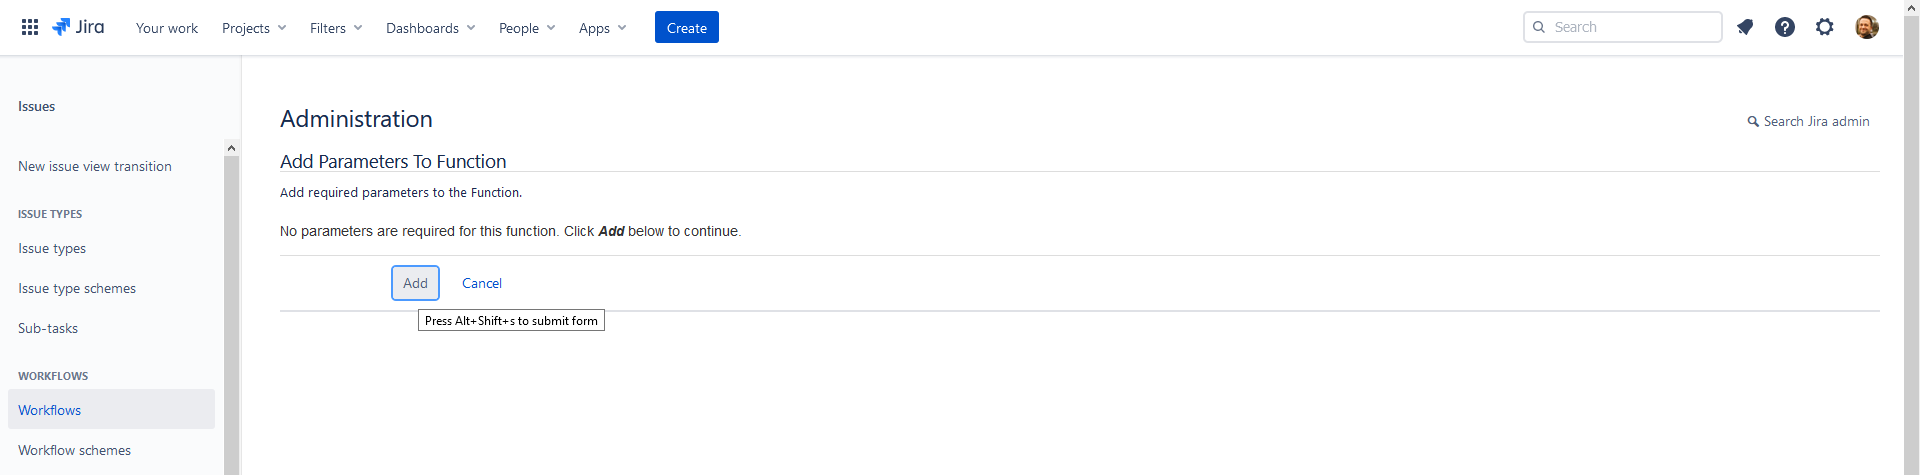Click the Search Jira admin magnifier icon
This screenshot has height=475, width=1920.
[x=1753, y=122]
